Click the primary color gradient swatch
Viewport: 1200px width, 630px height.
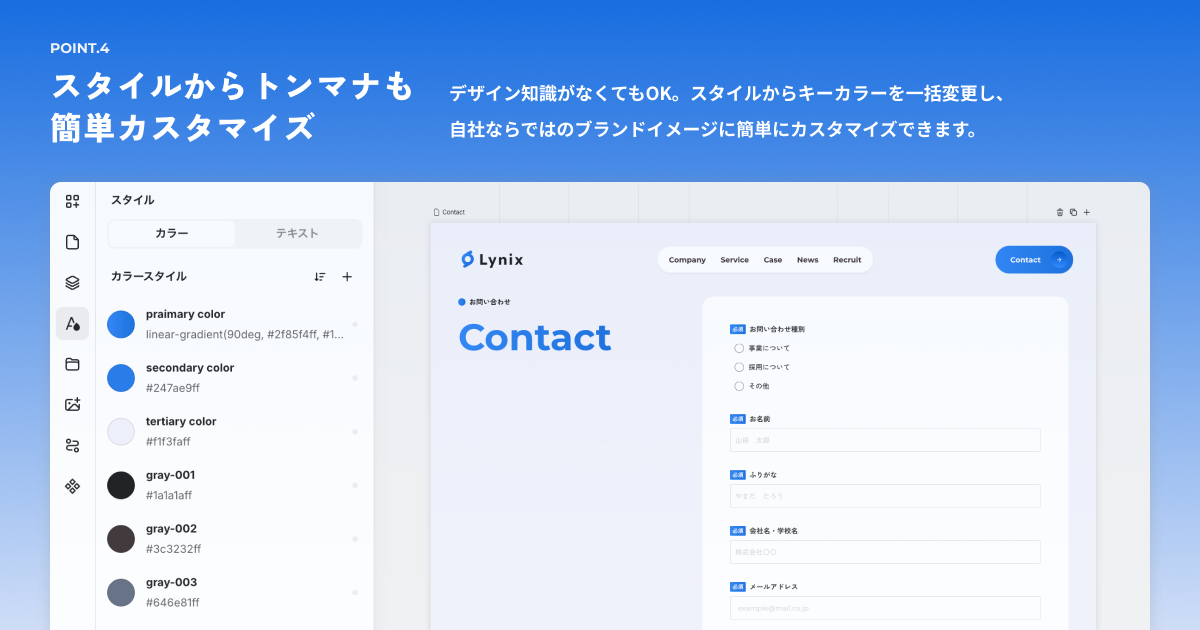(x=121, y=324)
